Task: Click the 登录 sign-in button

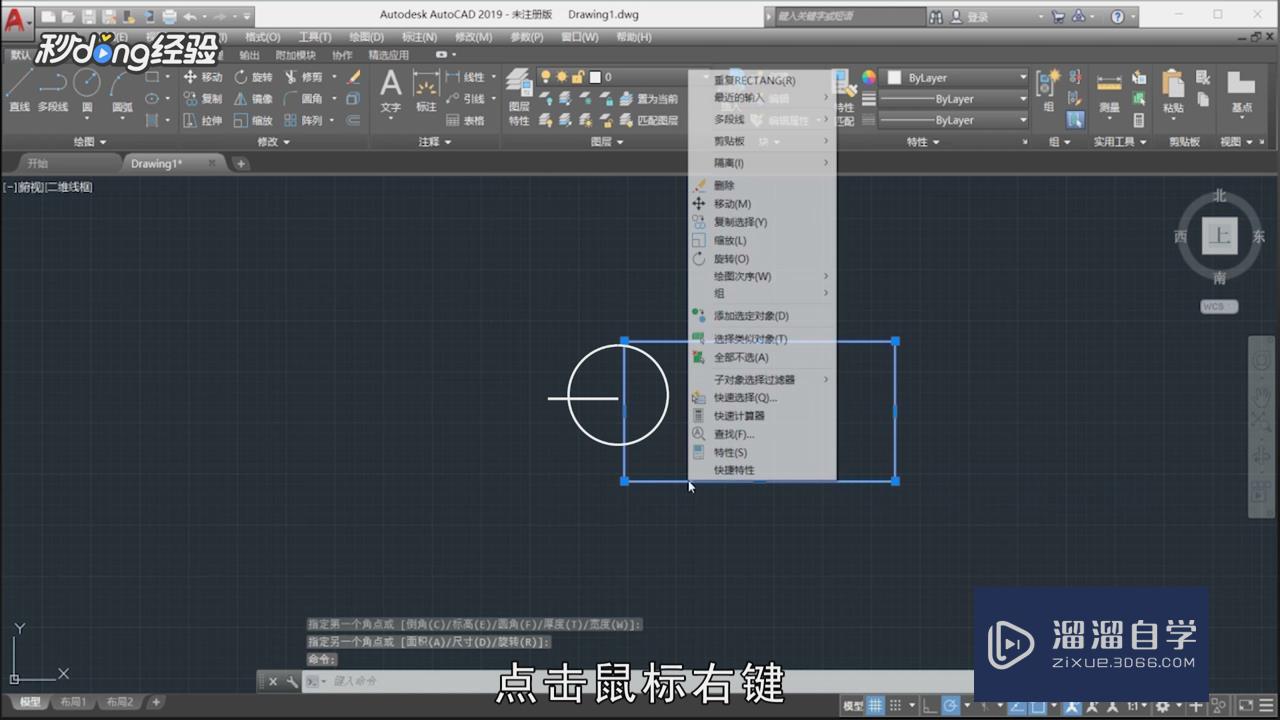Action: click(978, 17)
